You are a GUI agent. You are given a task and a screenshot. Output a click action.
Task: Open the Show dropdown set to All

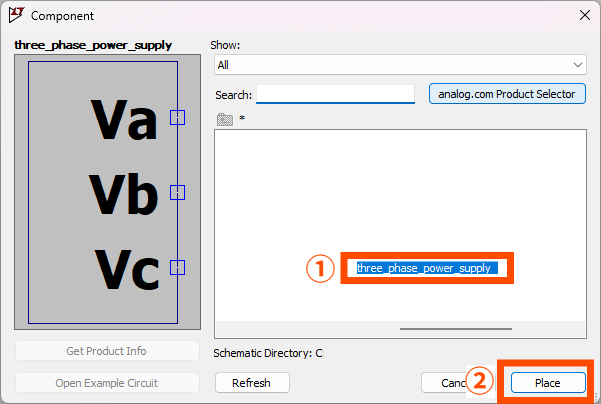[400, 64]
